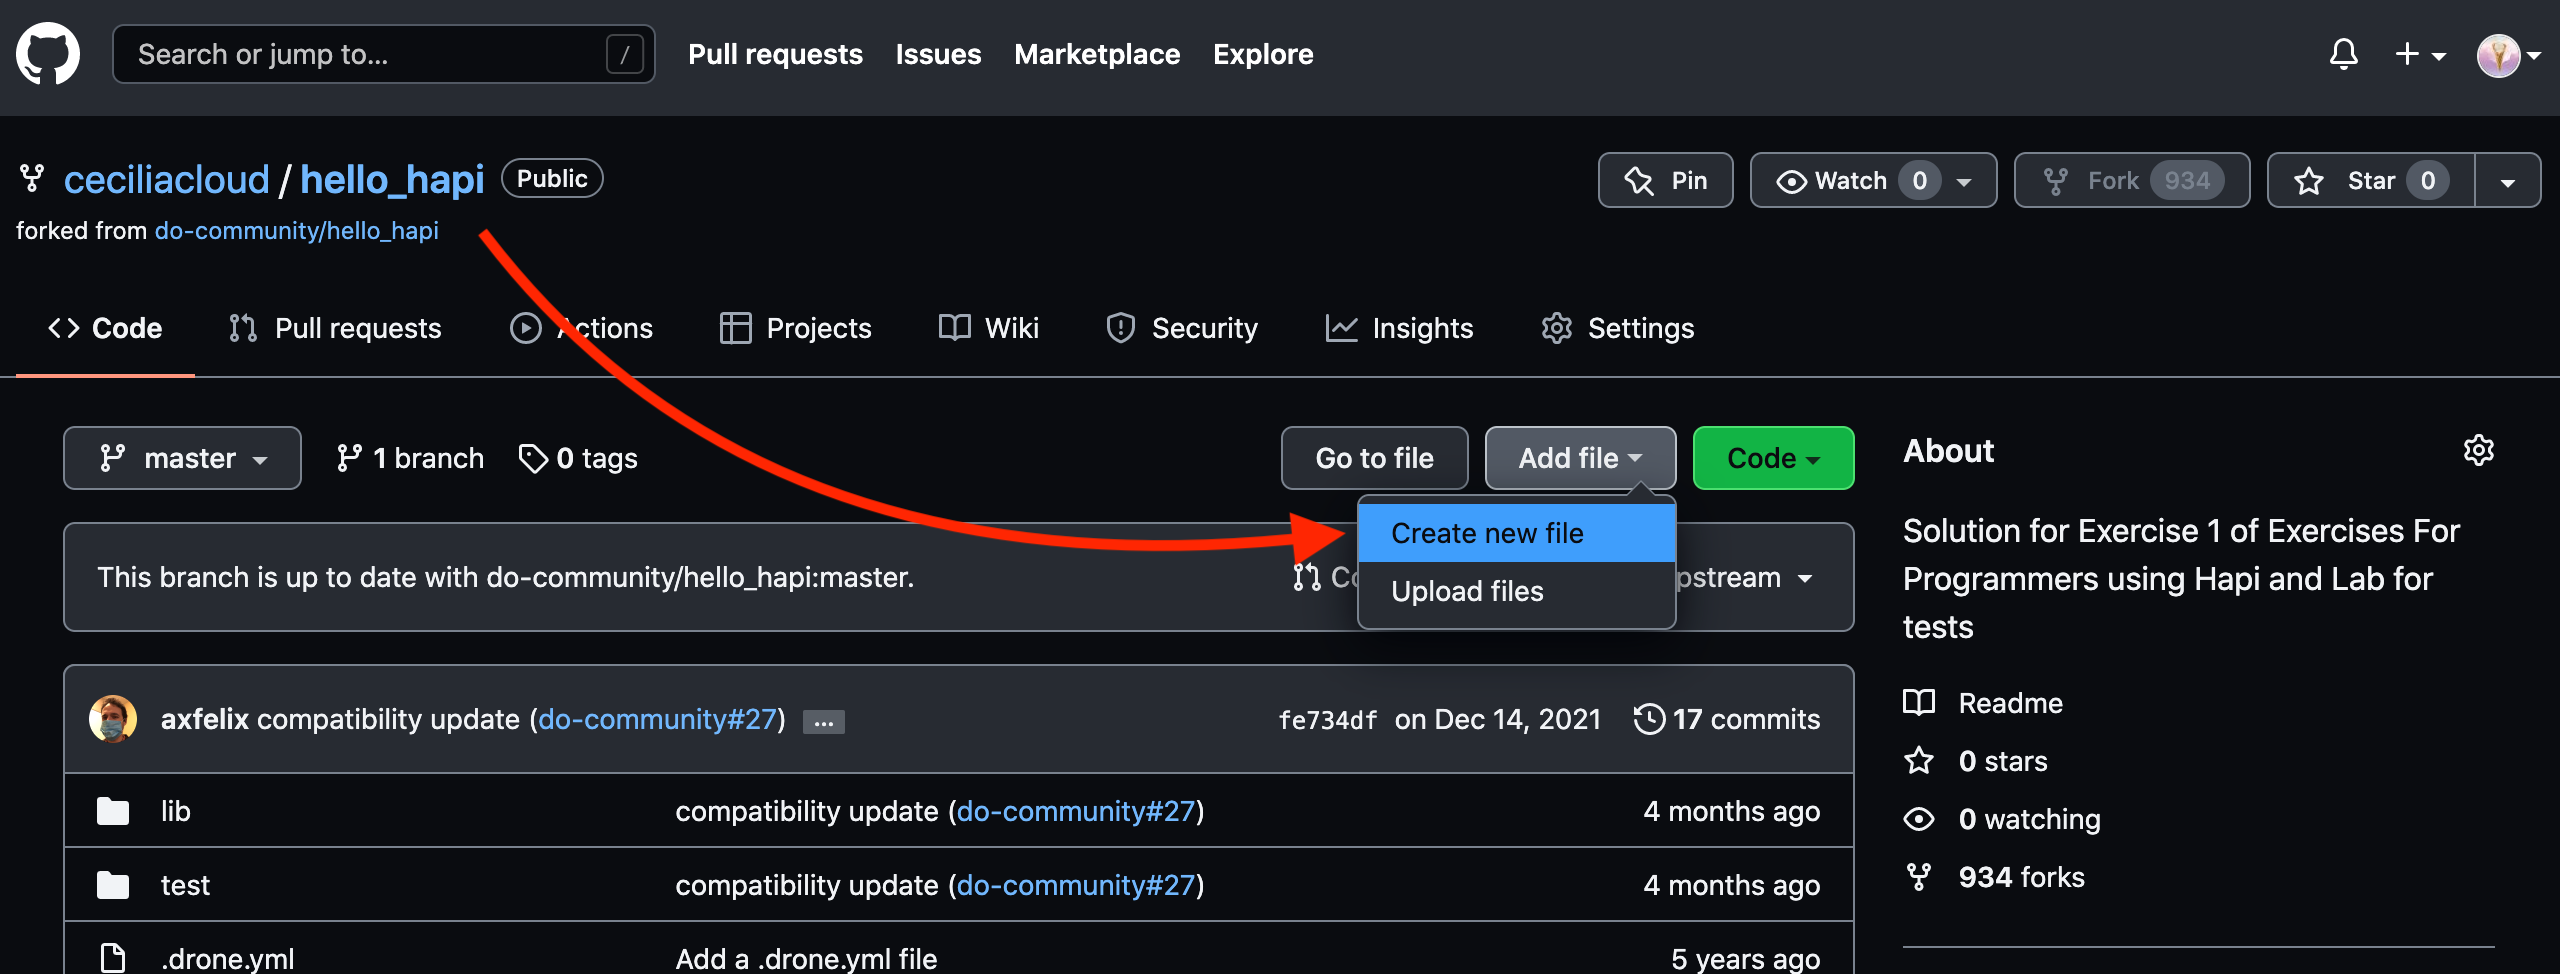The height and width of the screenshot is (974, 2560).
Task: Open do-community#27 link in test row
Action: (x=1076, y=885)
